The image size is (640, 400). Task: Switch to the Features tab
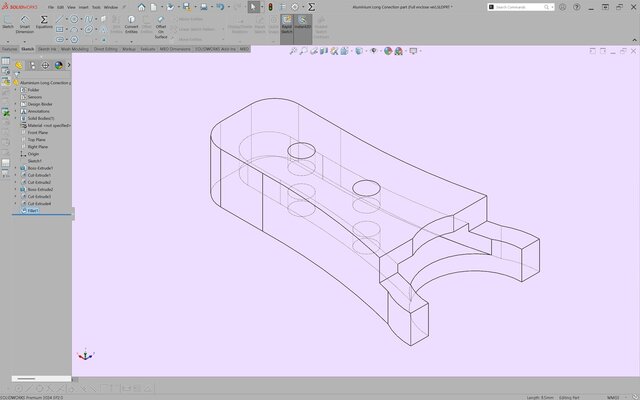[x=9, y=48]
